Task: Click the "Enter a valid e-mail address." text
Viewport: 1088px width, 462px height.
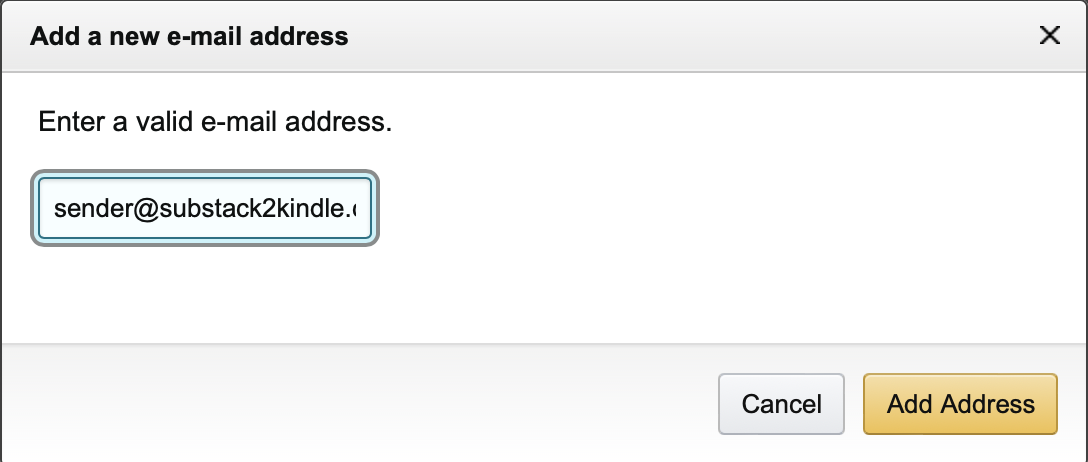Action: (x=215, y=123)
